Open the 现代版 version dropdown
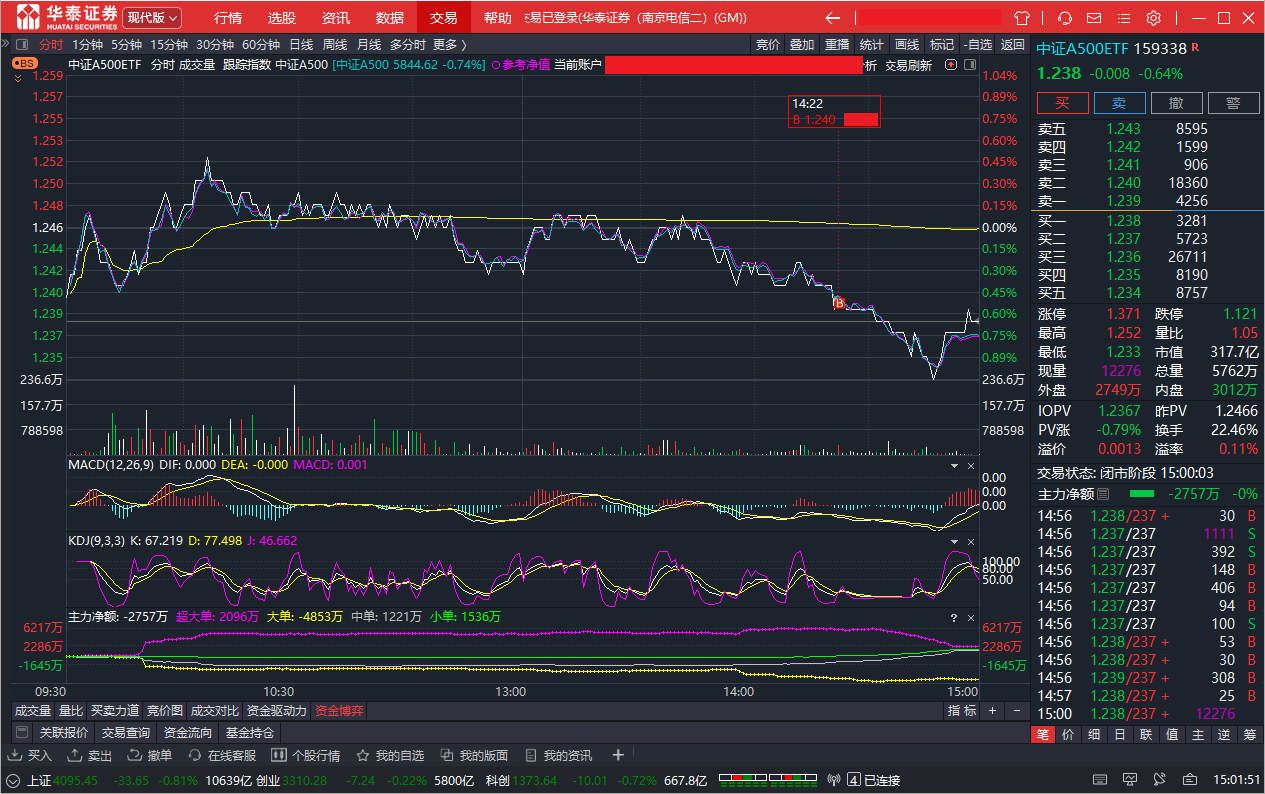 tap(153, 18)
